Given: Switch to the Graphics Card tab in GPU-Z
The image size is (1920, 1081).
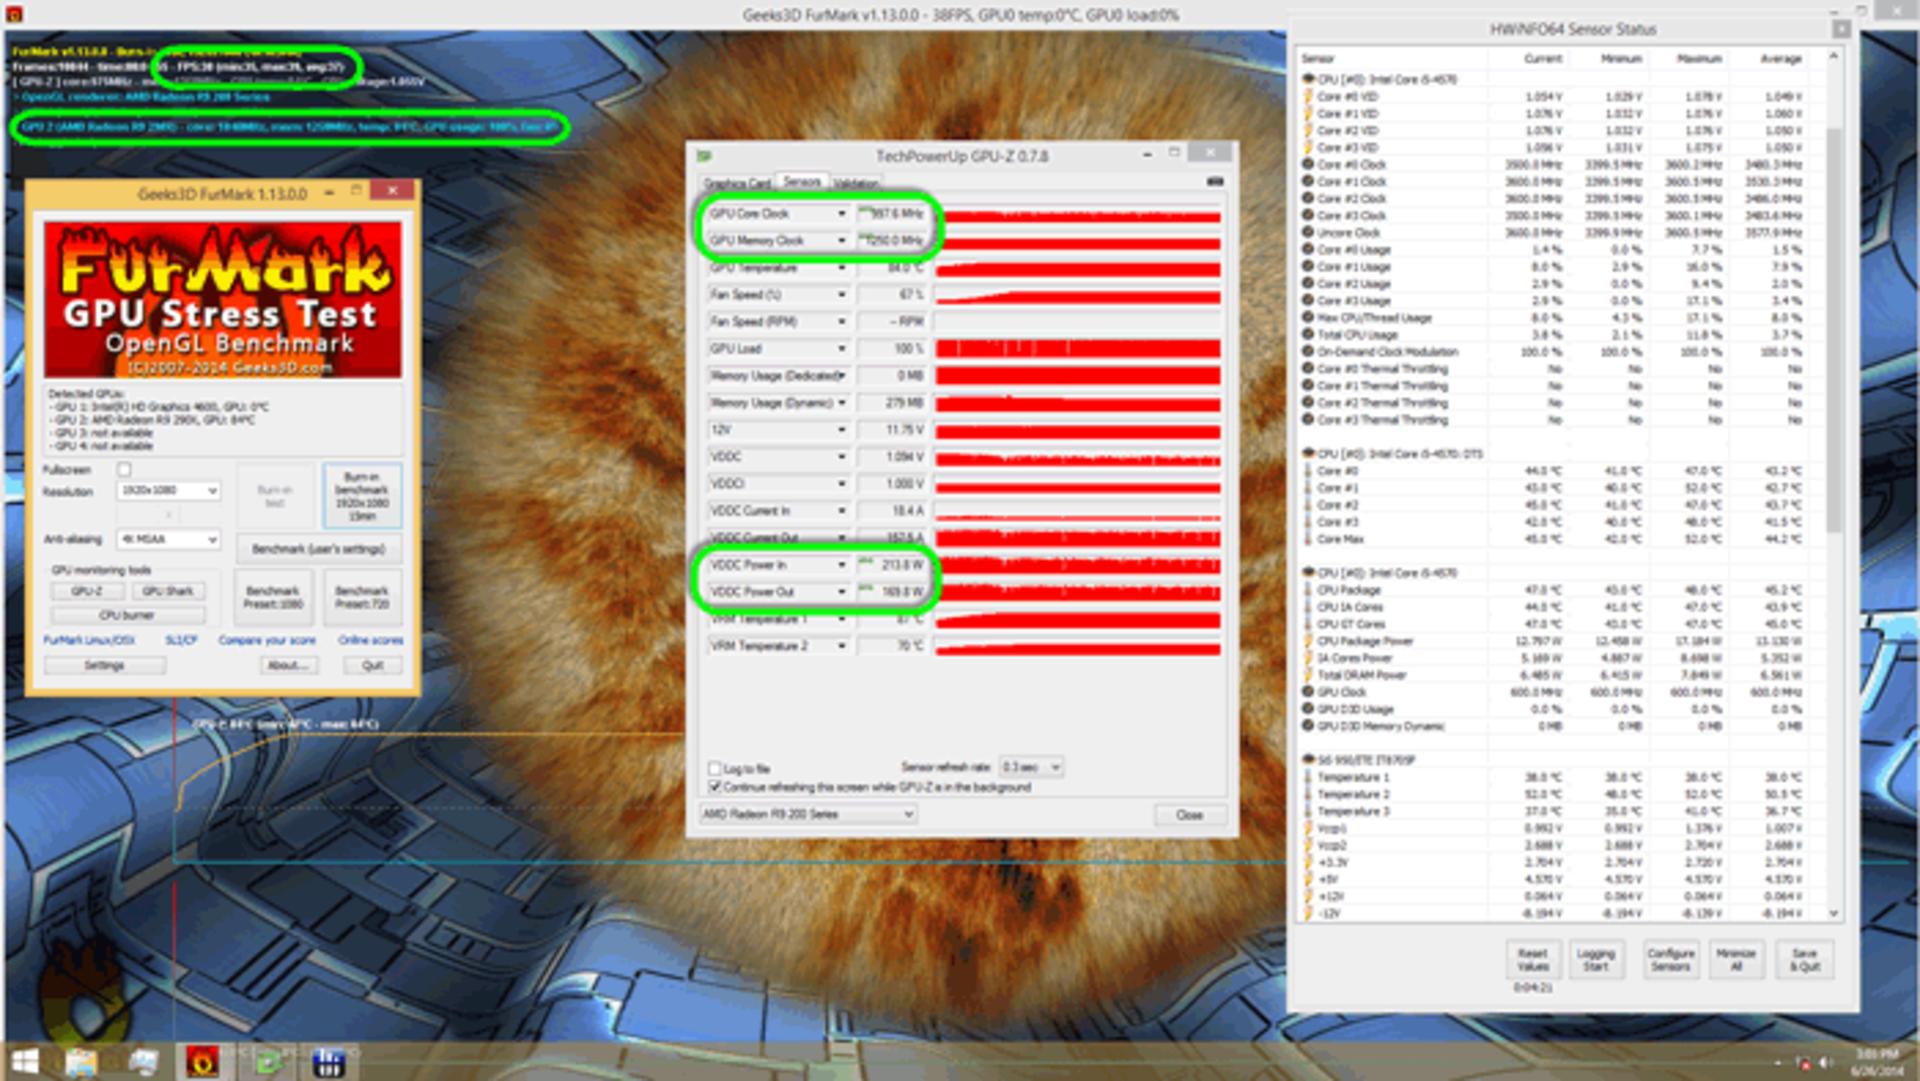Looking at the screenshot, I should (x=737, y=183).
